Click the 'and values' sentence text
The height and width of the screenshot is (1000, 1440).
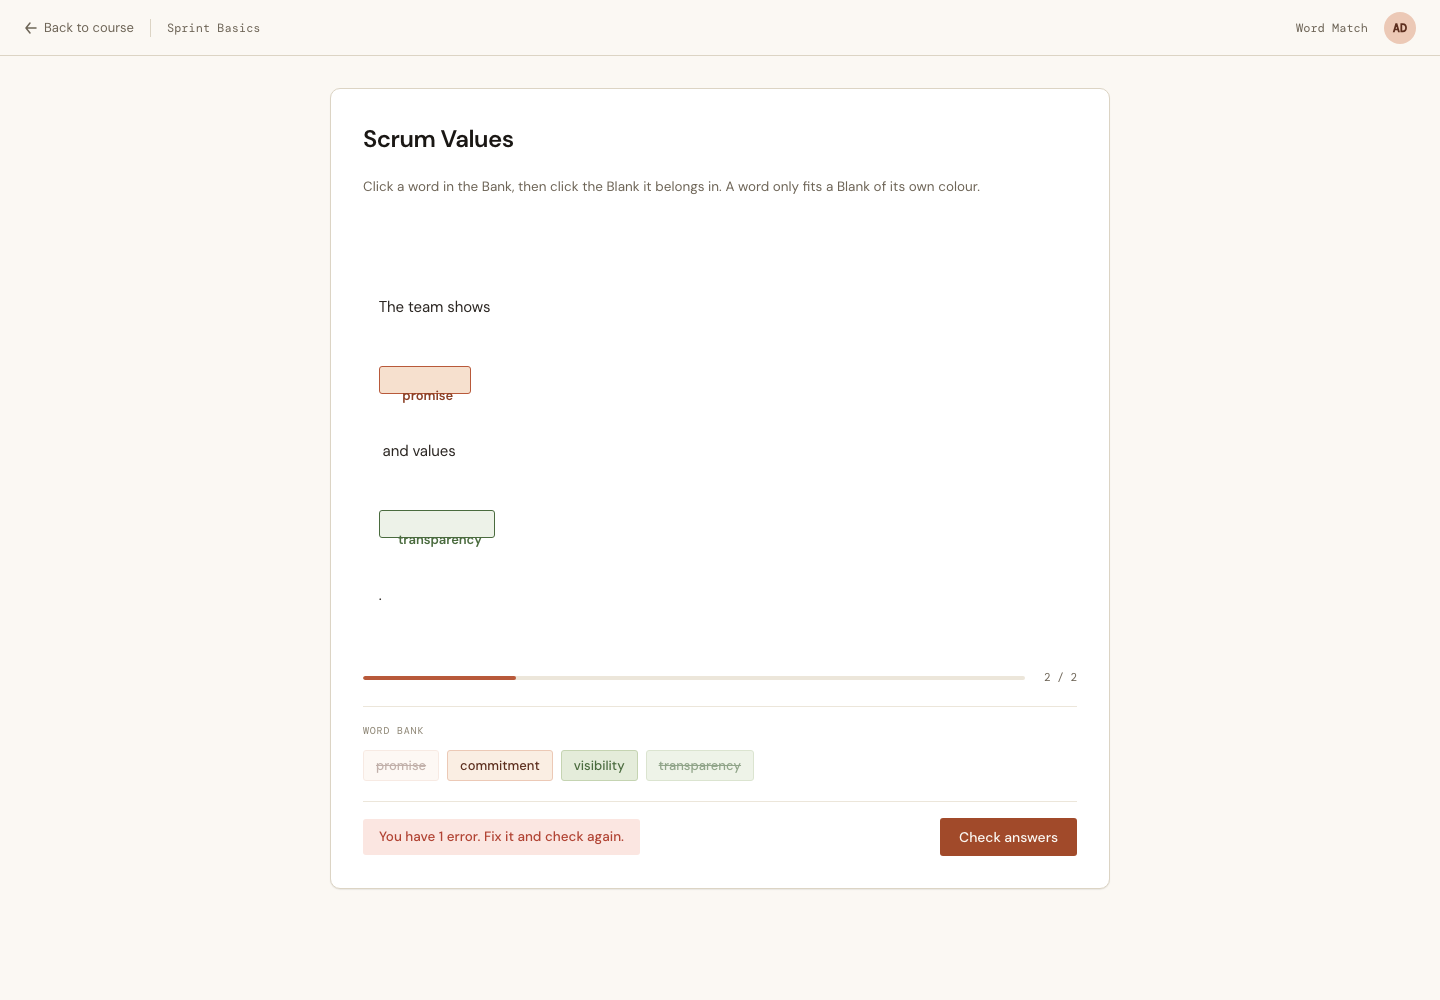(x=419, y=451)
